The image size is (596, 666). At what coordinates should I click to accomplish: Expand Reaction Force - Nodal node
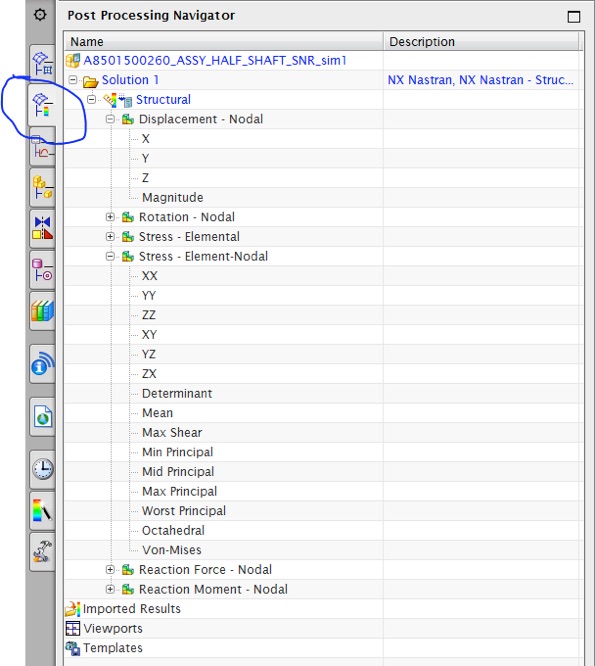coord(110,570)
